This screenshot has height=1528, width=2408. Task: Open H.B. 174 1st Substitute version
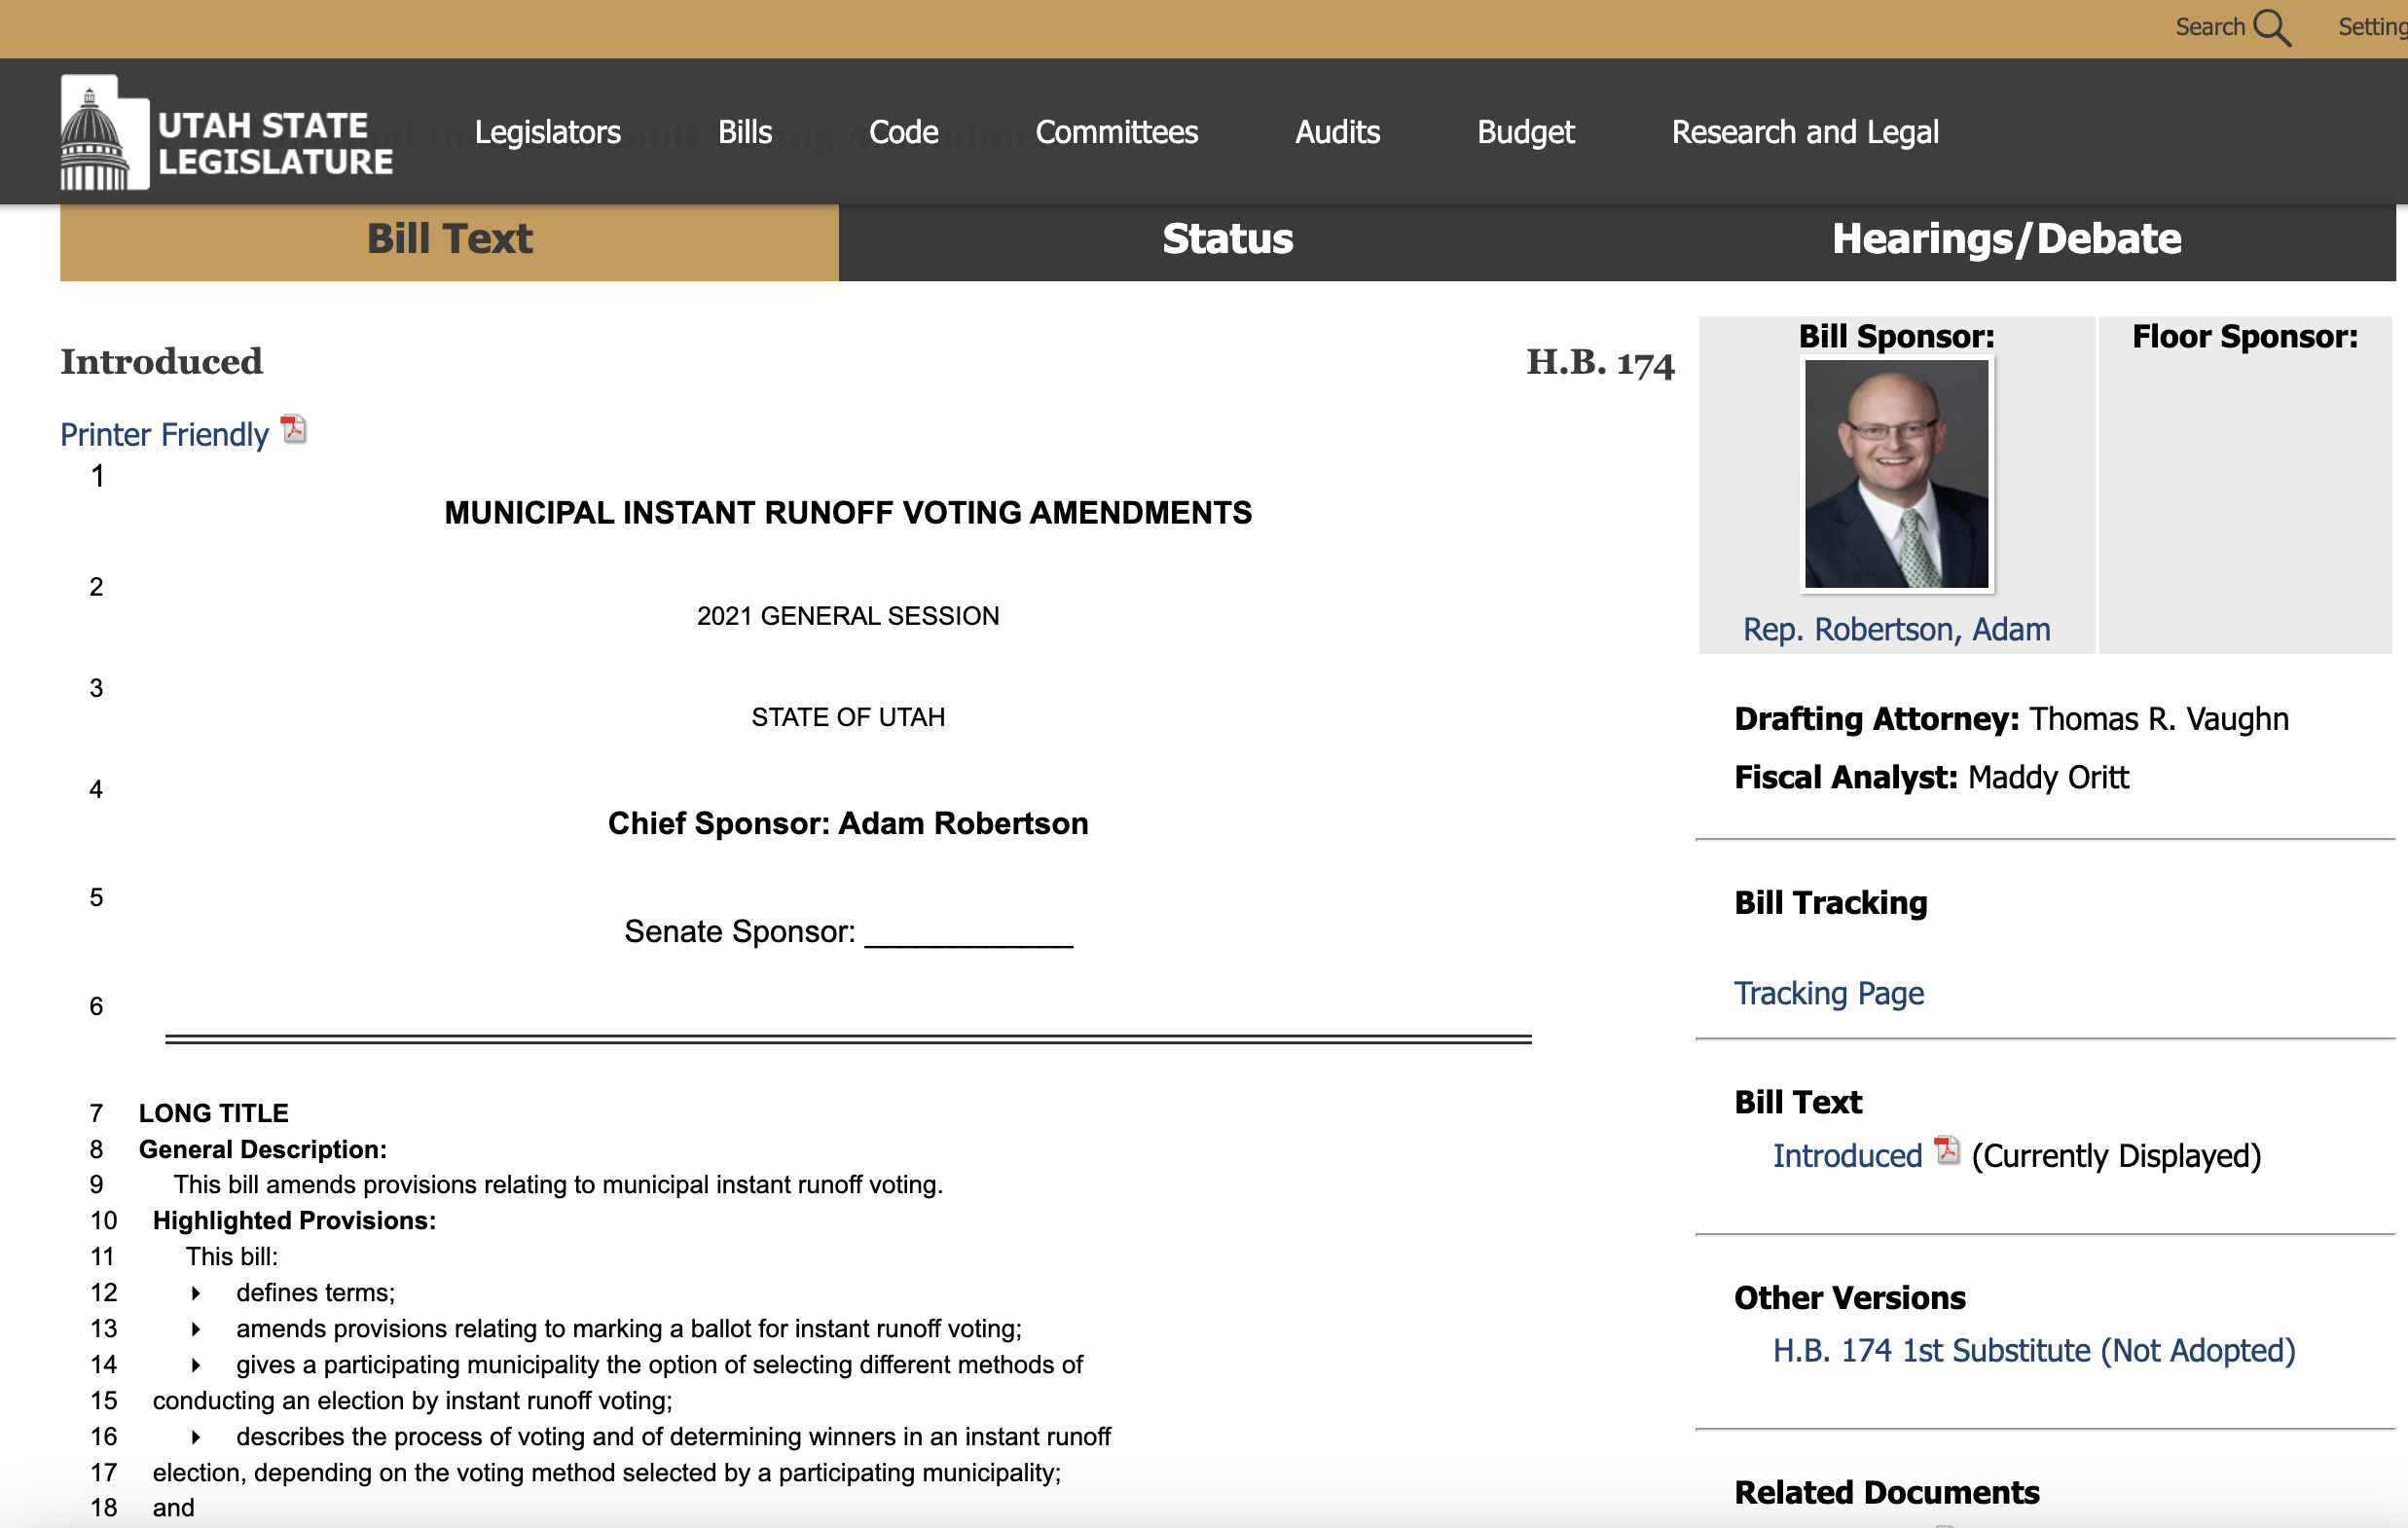pos(2033,1350)
